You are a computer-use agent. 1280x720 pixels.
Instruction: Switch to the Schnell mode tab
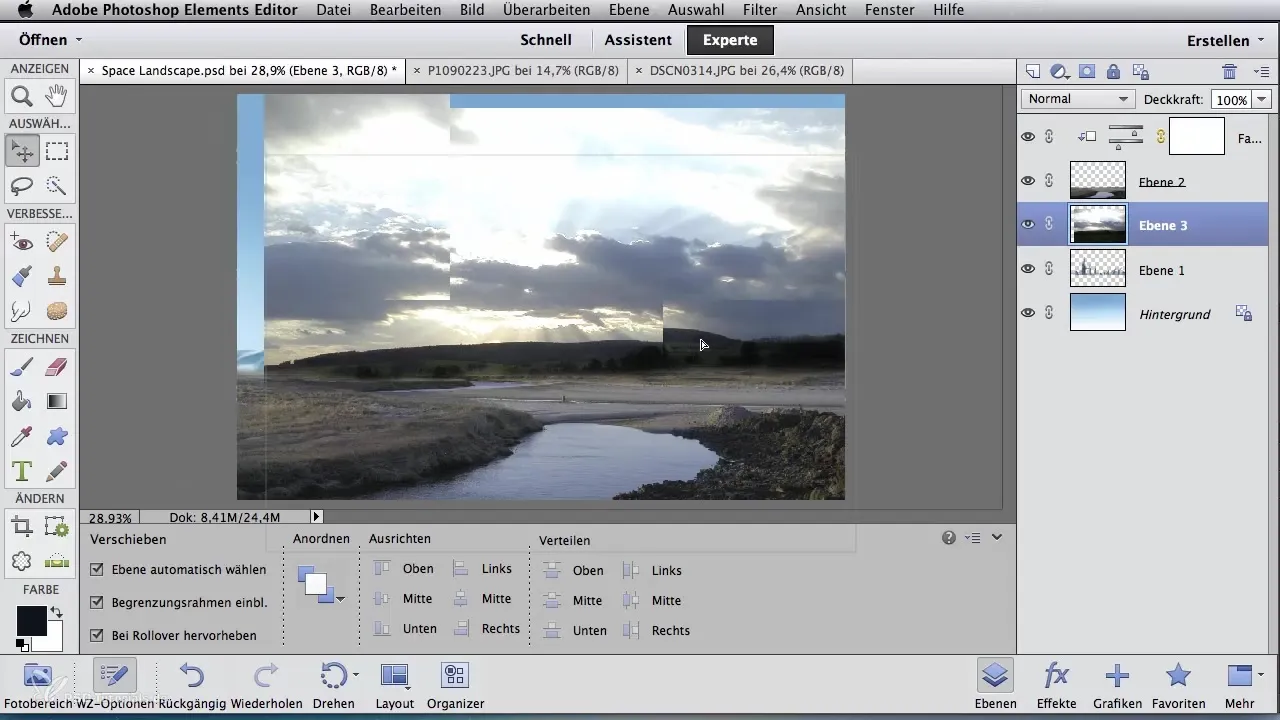546,40
